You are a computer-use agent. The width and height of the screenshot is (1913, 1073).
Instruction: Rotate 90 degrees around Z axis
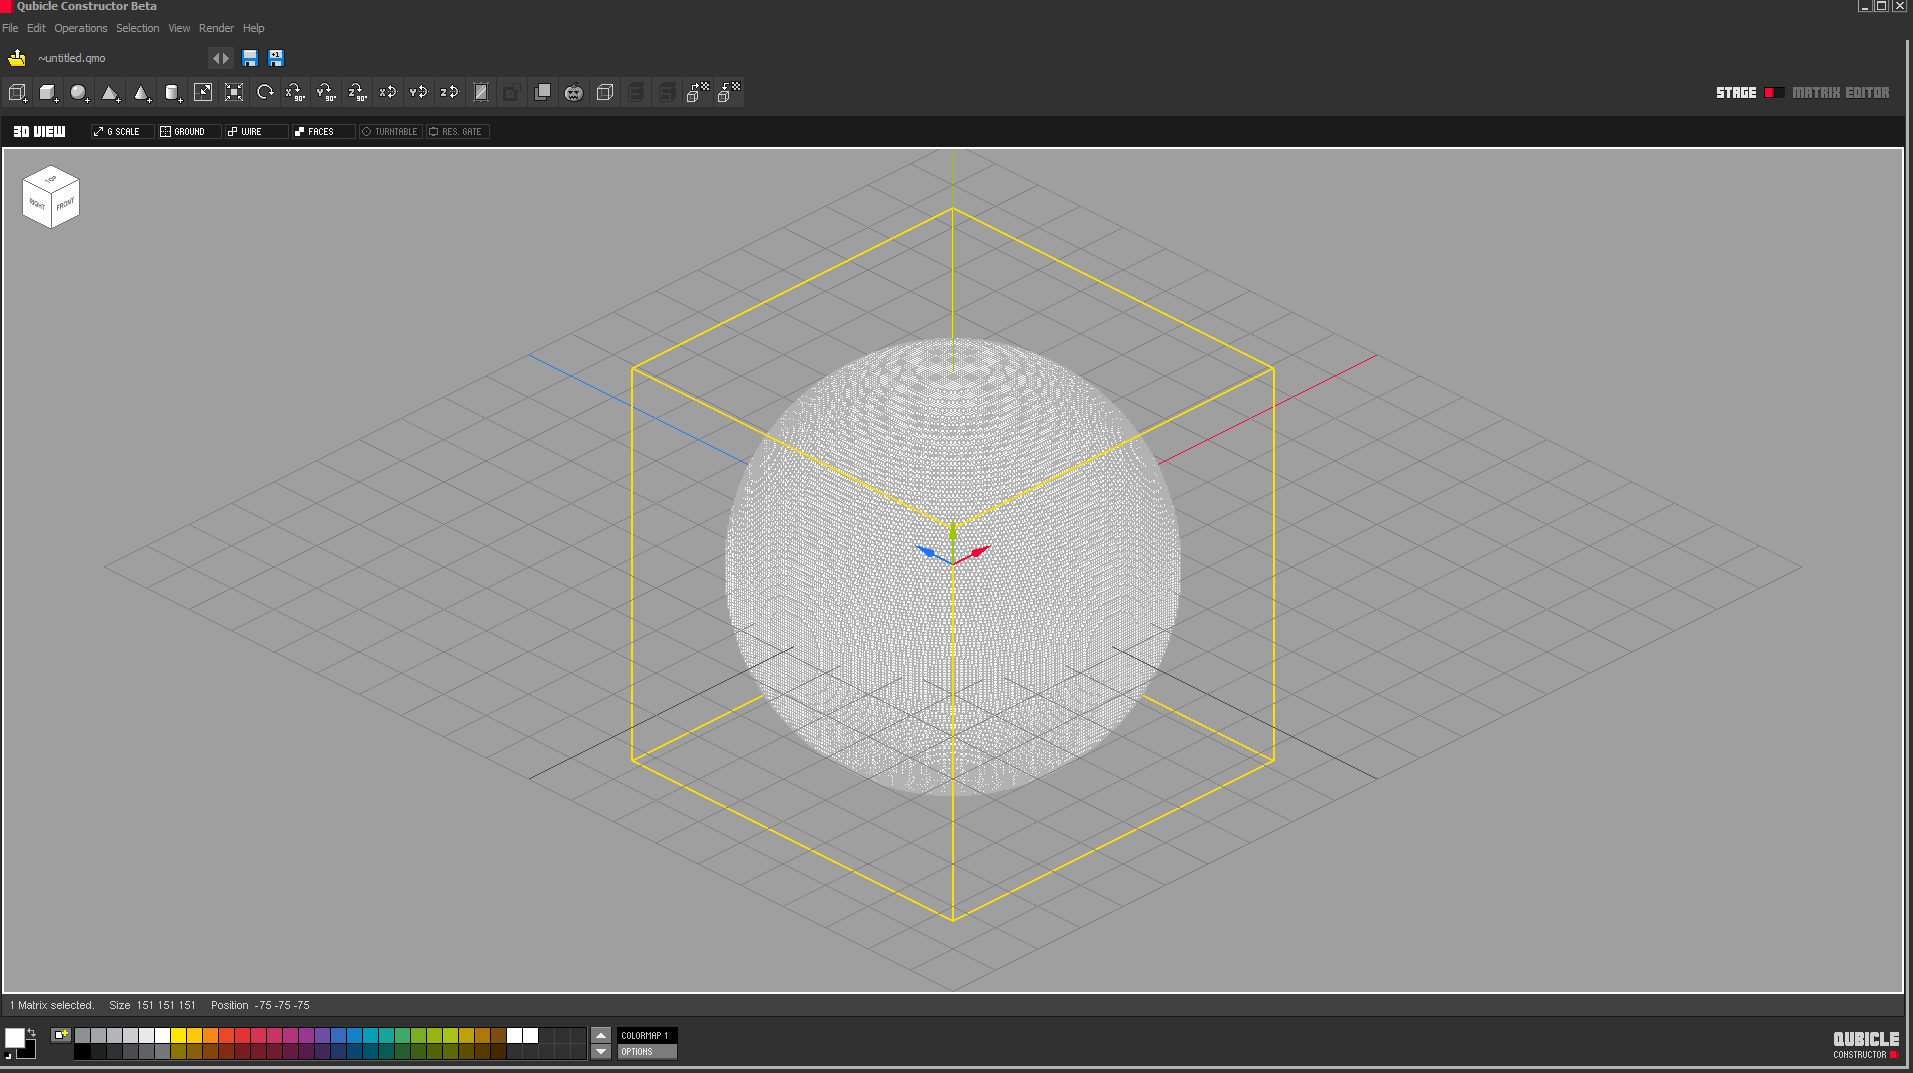(x=358, y=93)
